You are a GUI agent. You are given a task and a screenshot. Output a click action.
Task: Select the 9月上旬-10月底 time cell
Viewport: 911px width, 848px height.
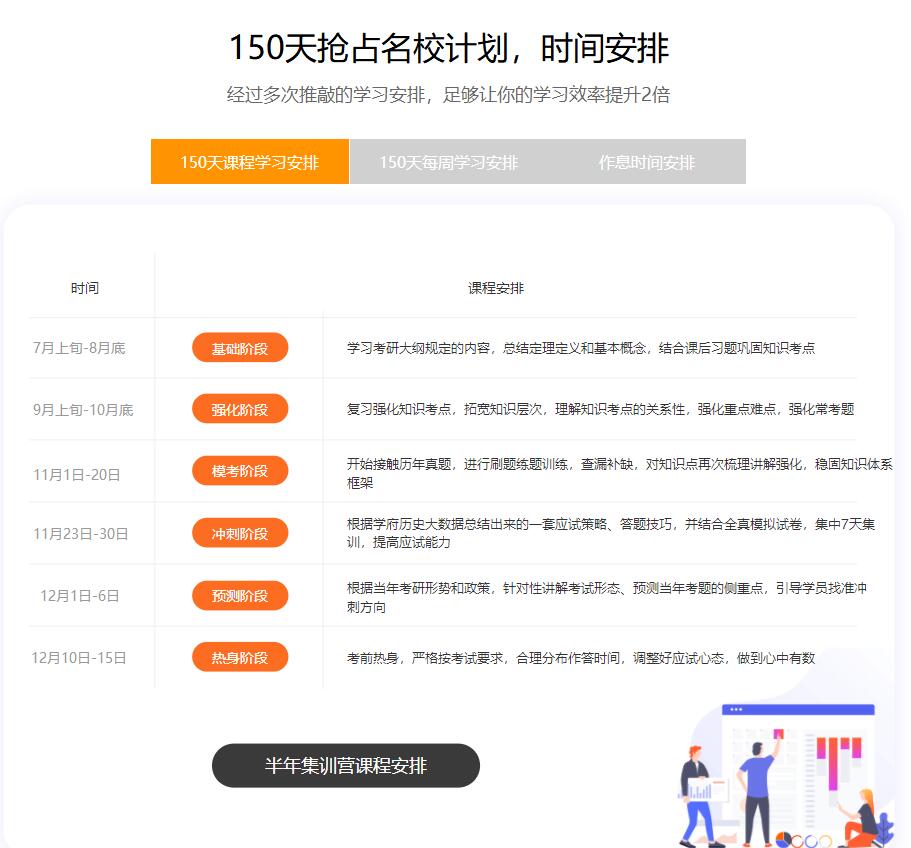pyautogui.click(x=83, y=409)
